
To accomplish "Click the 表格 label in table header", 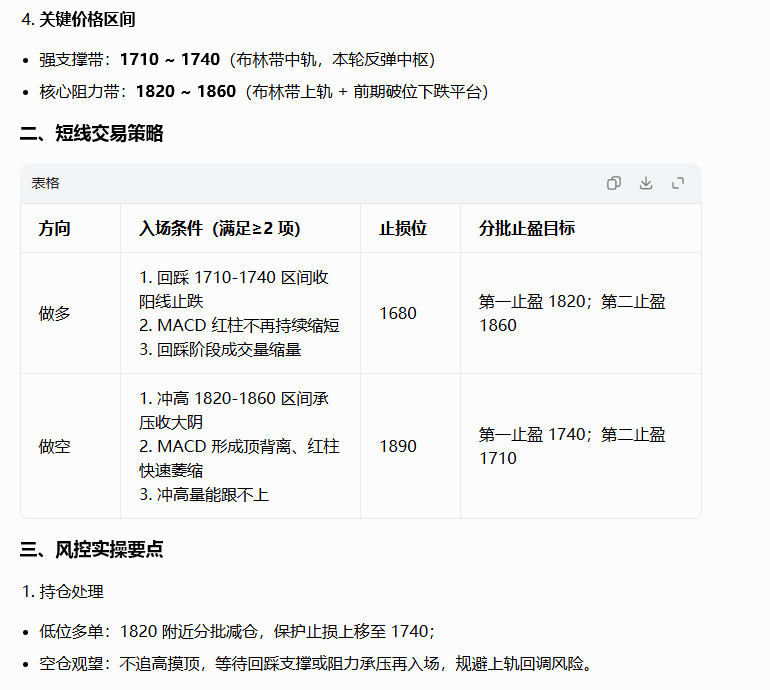I will click(45, 183).
